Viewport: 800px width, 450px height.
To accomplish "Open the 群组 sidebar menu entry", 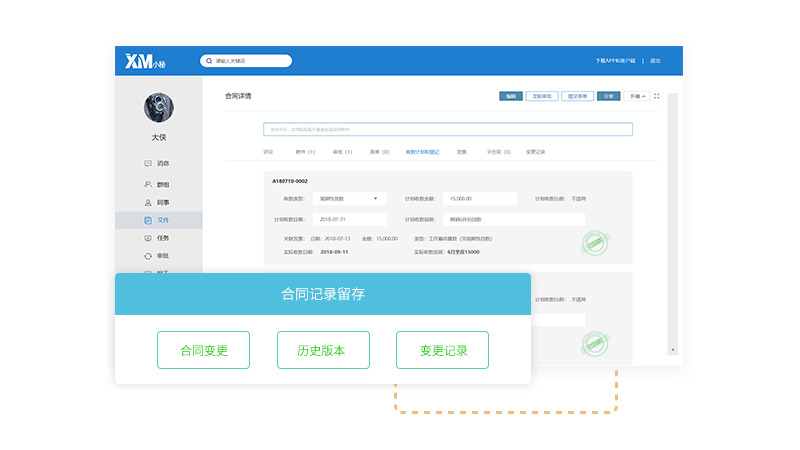I will point(159,184).
